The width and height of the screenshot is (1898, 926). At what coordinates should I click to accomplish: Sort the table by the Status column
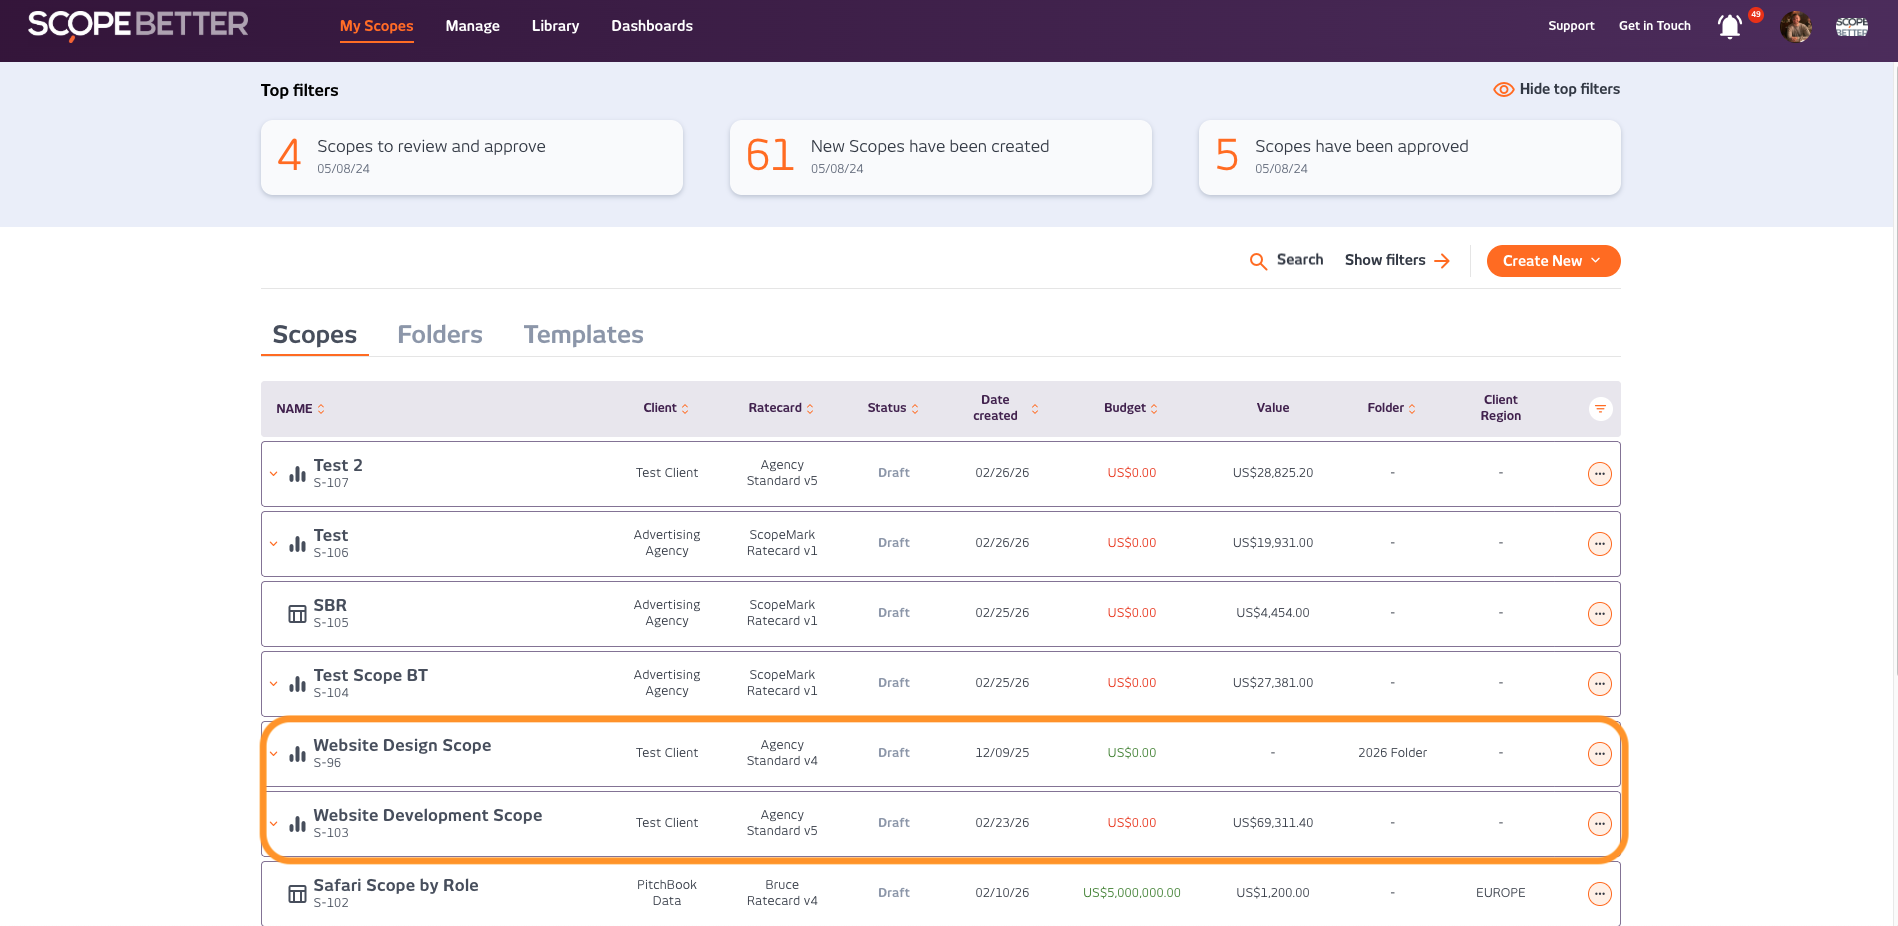point(893,408)
